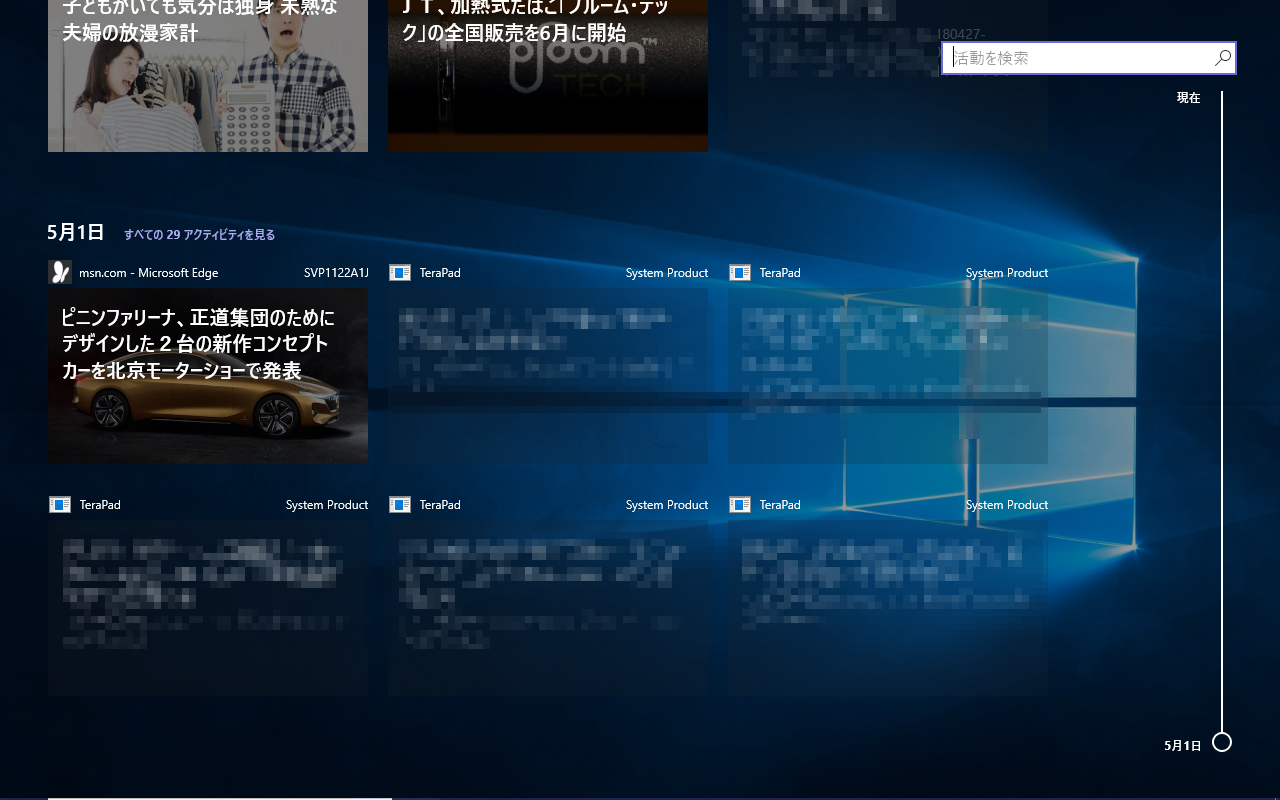Open the bottom-right TeraPad activity card
The height and width of the screenshot is (800, 1280).
tap(888, 608)
